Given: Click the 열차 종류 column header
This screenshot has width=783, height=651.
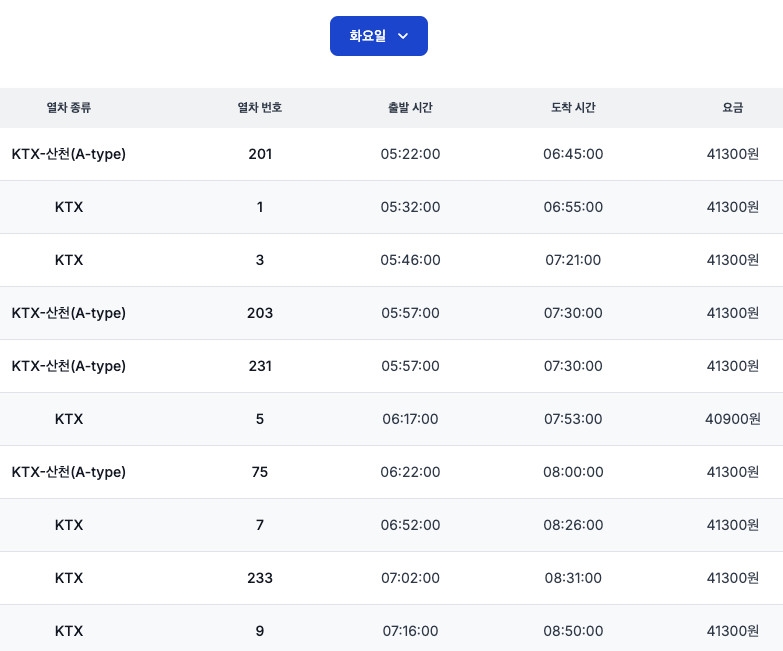Looking at the screenshot, I should click(x=69, y=108).
